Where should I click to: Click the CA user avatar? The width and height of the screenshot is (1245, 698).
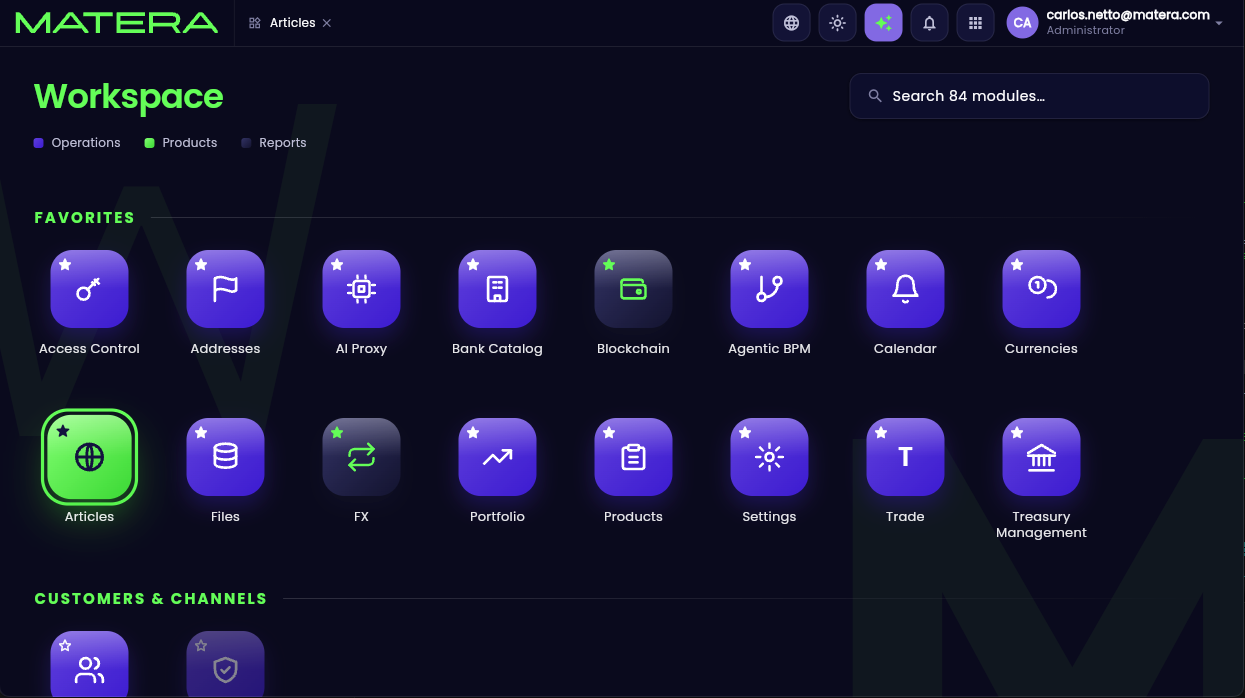[x=1022, y=23]
